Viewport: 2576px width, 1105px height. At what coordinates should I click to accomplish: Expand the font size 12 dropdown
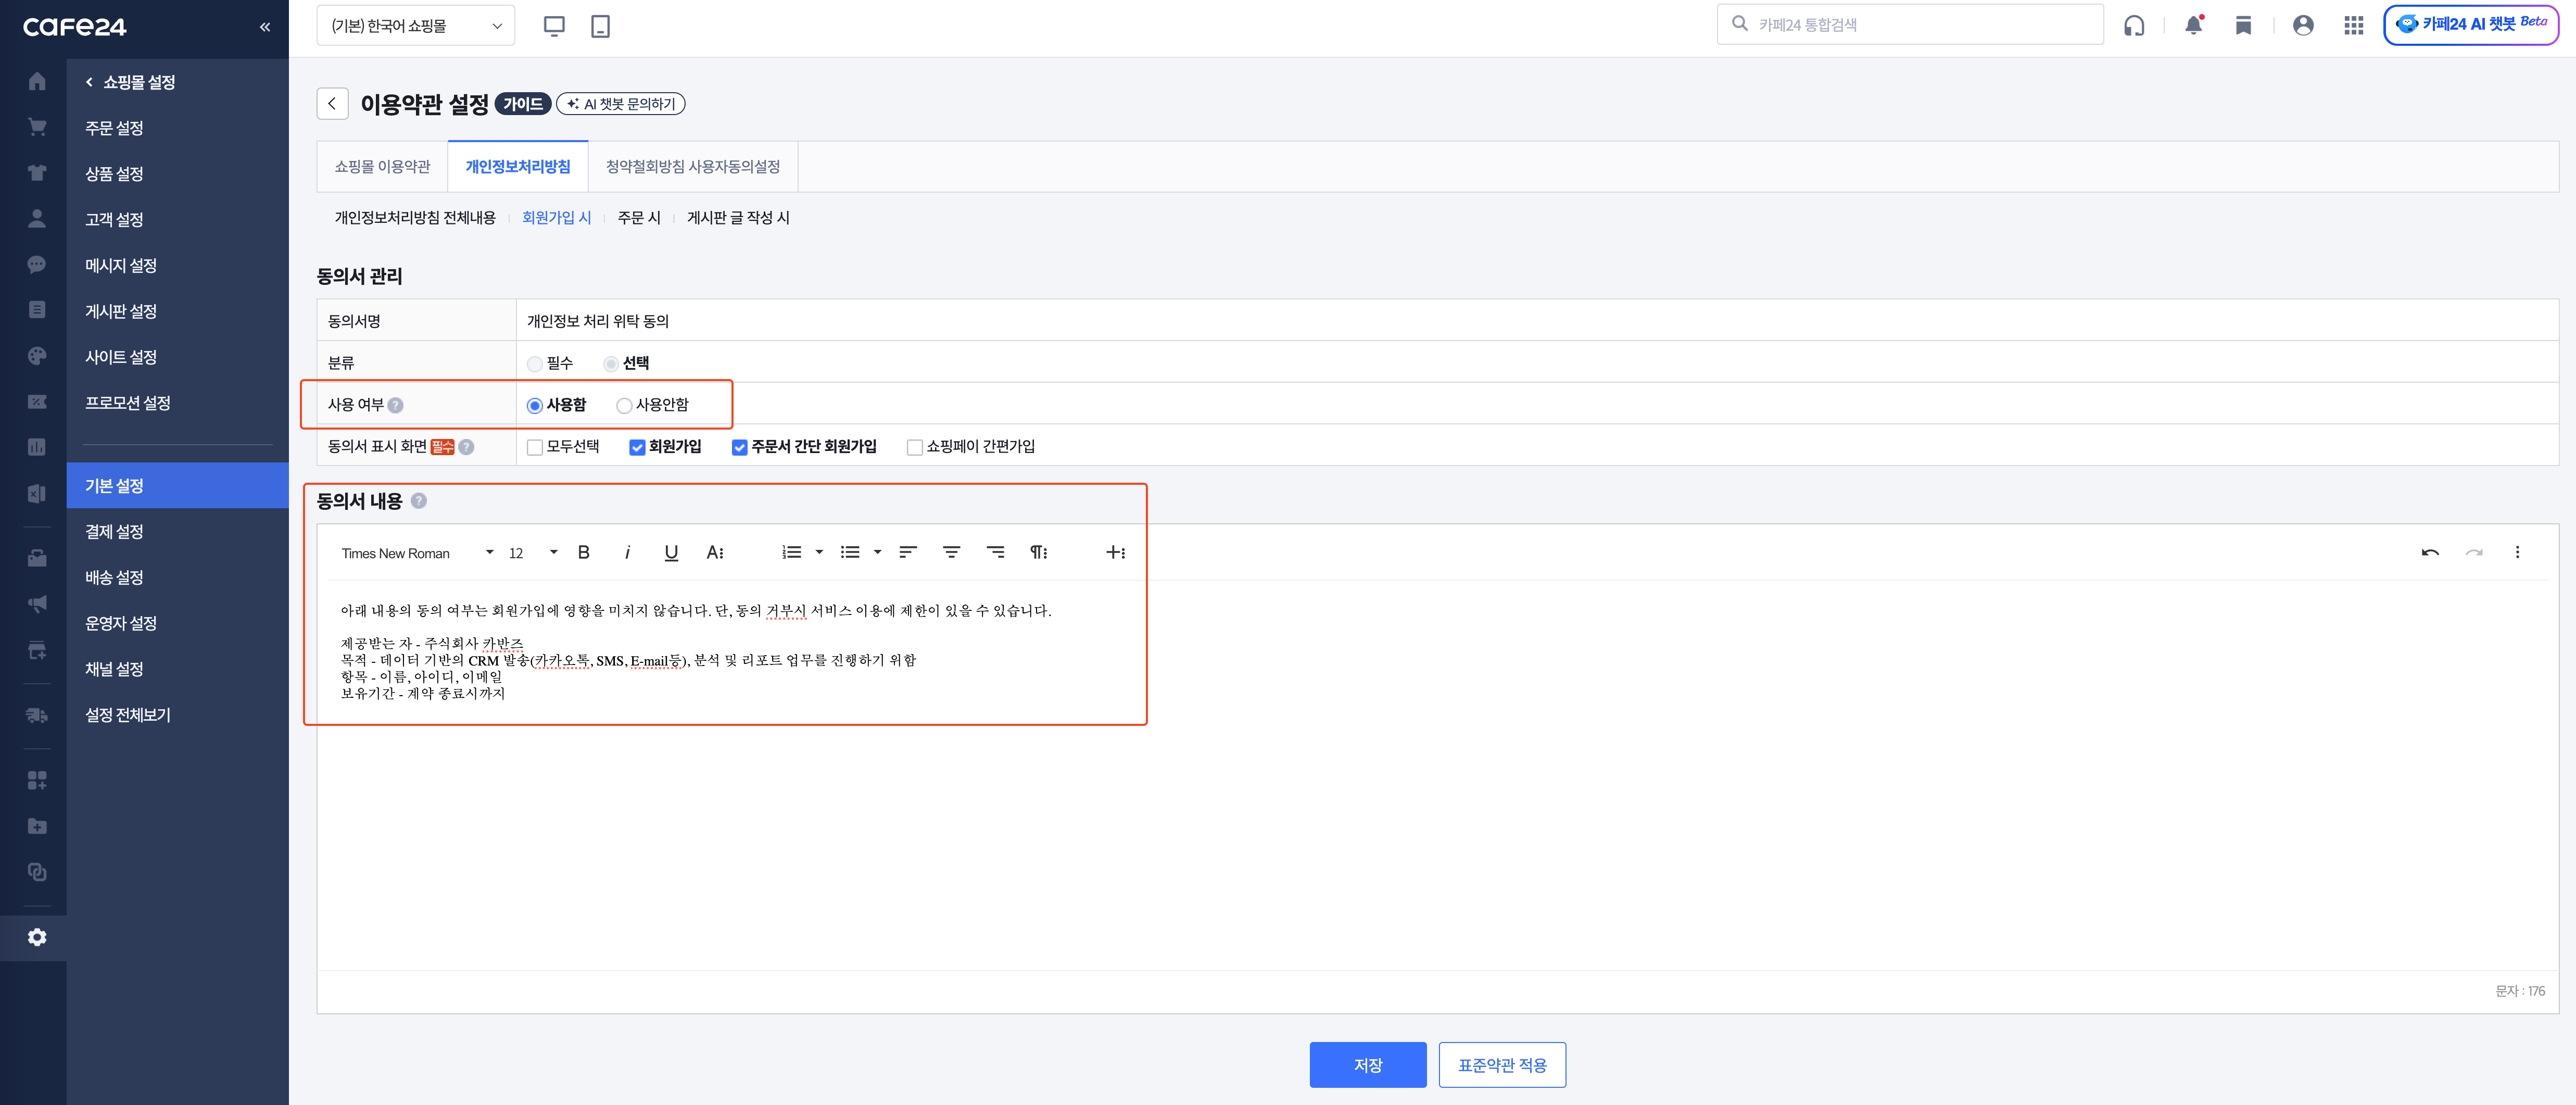(x=533, y=553)
